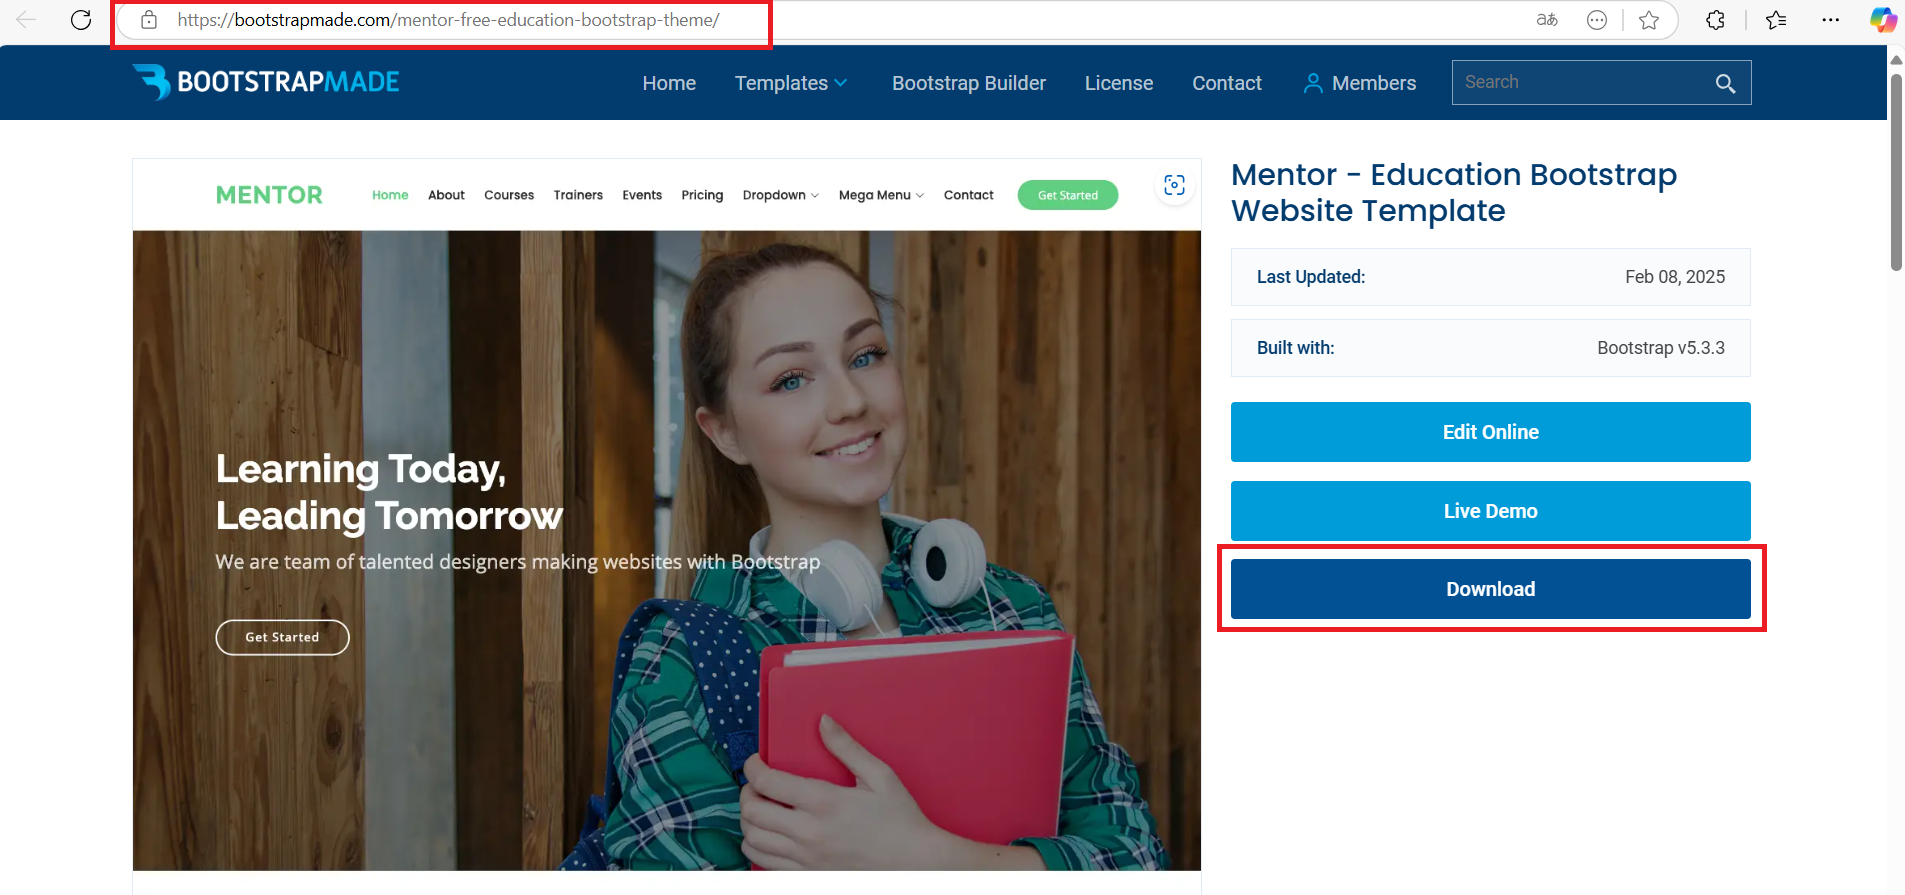The height and width of the screenshot is (895, 1905).
Task: Open the Bootstrap Builder menu item
Action: click(968, 83)
